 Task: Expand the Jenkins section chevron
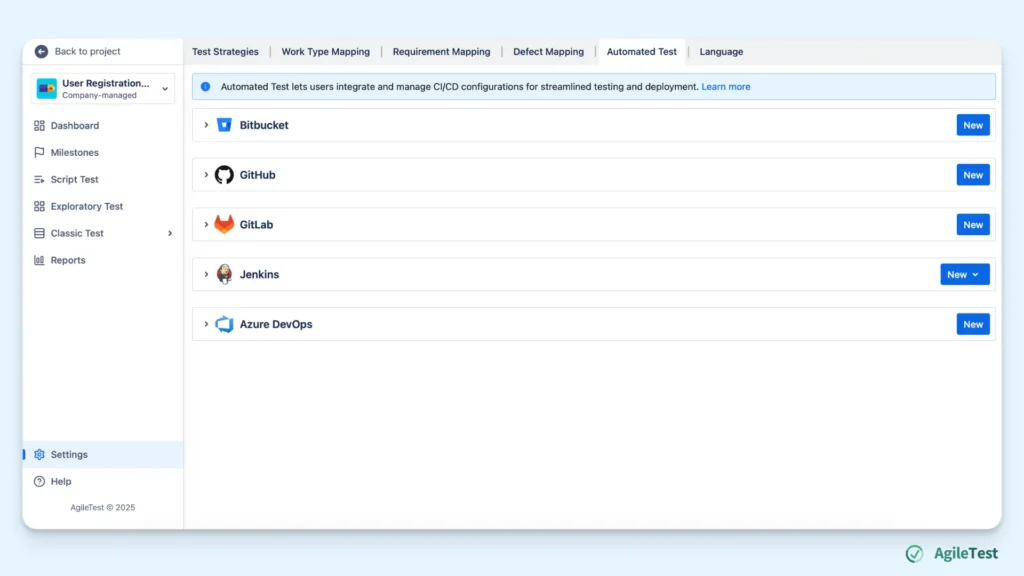point(206,274)
